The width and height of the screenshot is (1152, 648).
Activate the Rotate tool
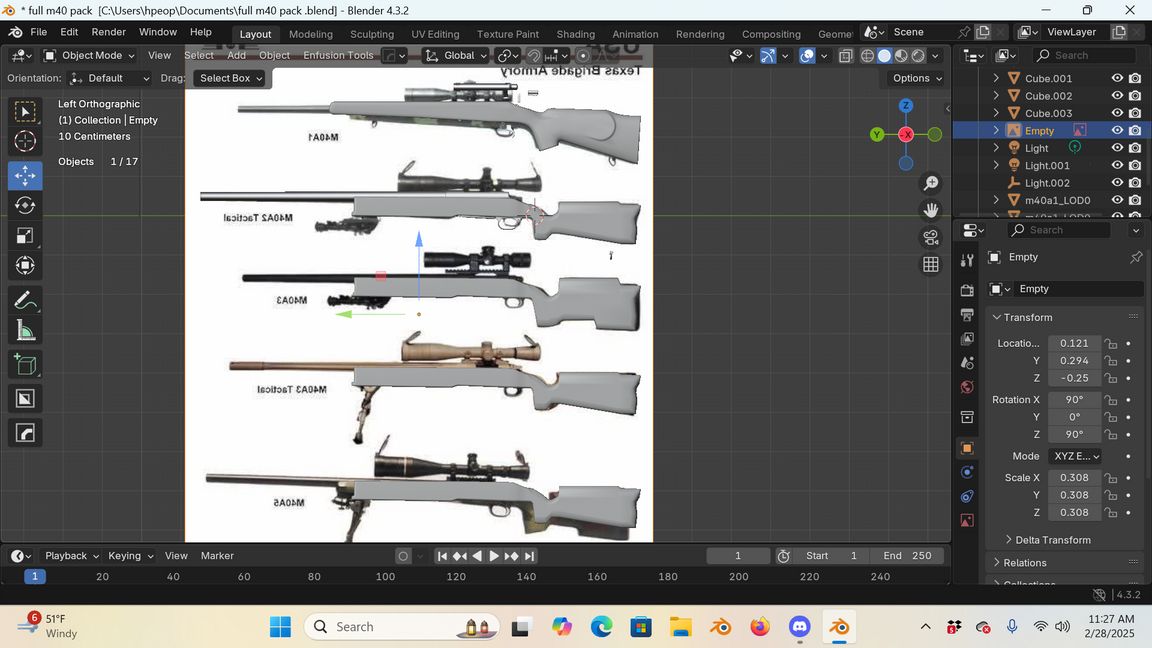click(x=25, y=205)
